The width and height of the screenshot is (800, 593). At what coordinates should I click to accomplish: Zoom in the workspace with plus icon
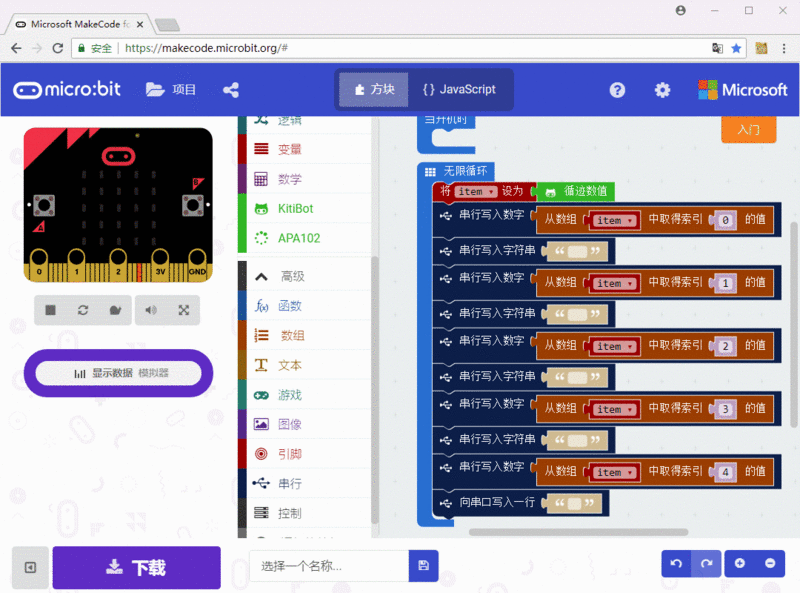point(740,563)
